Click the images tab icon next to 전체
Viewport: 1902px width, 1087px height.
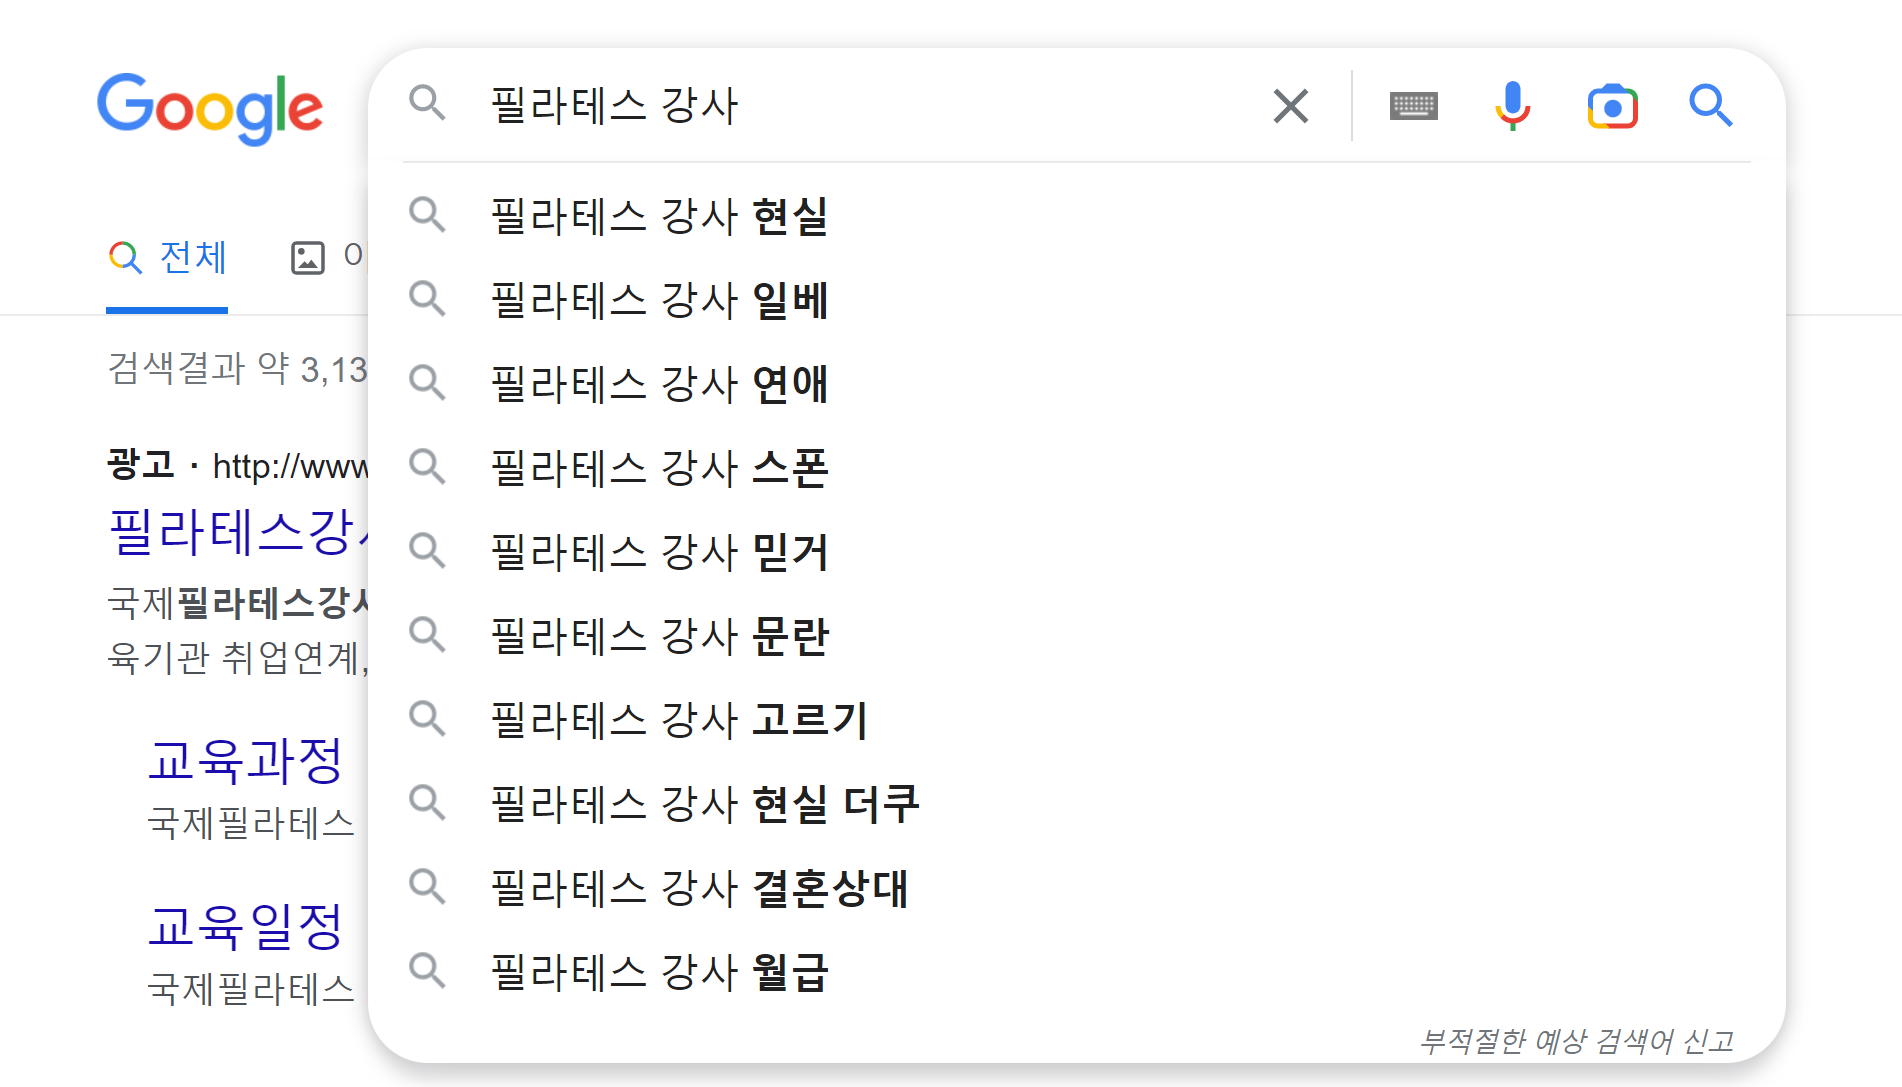click(309, 258)
